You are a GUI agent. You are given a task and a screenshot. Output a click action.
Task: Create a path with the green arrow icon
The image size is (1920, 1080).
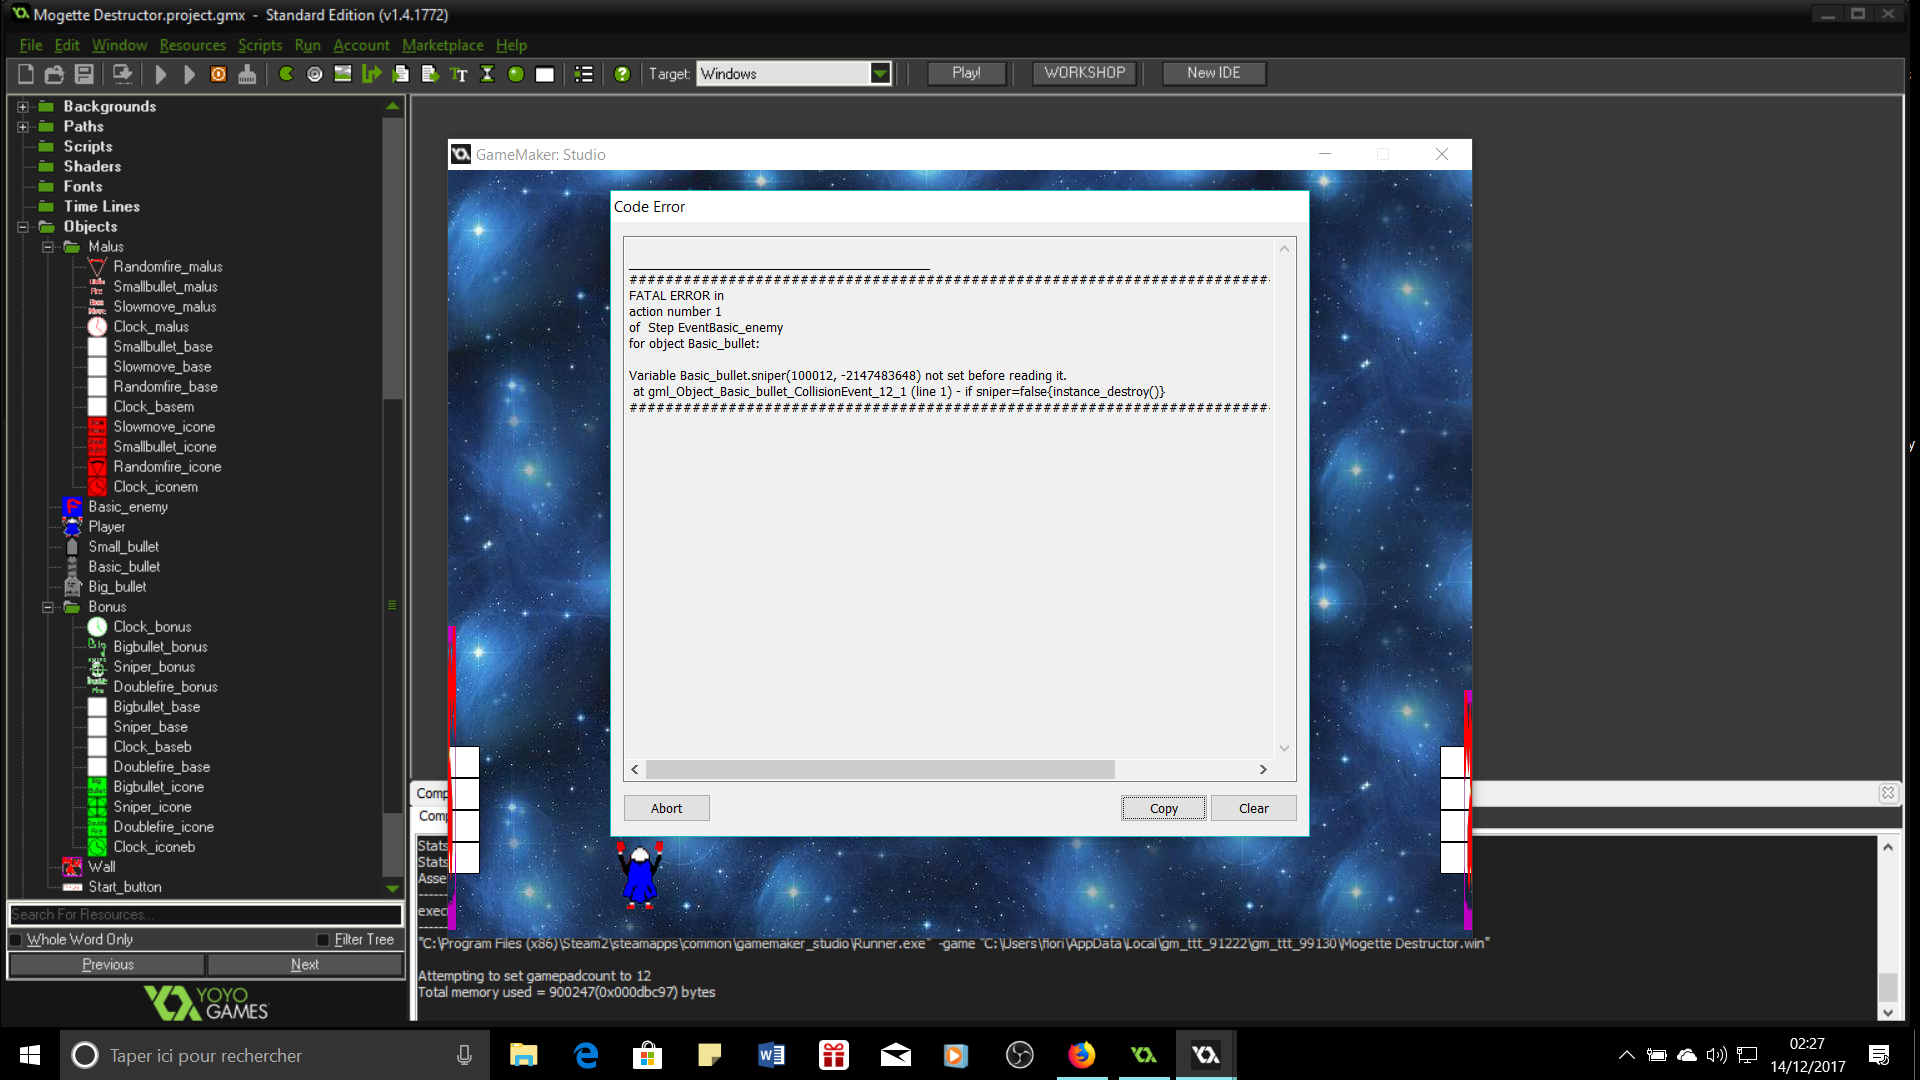pos(372,74)
